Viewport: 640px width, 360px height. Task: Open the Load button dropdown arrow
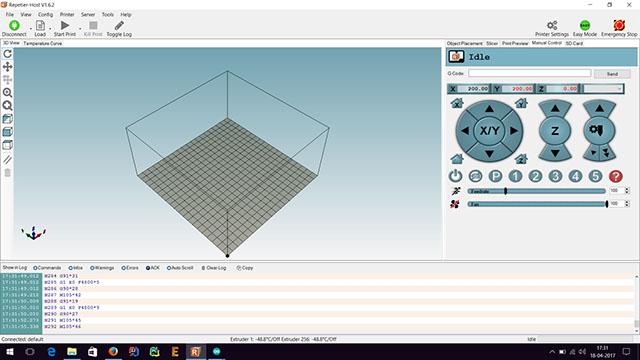pos(50,29)
